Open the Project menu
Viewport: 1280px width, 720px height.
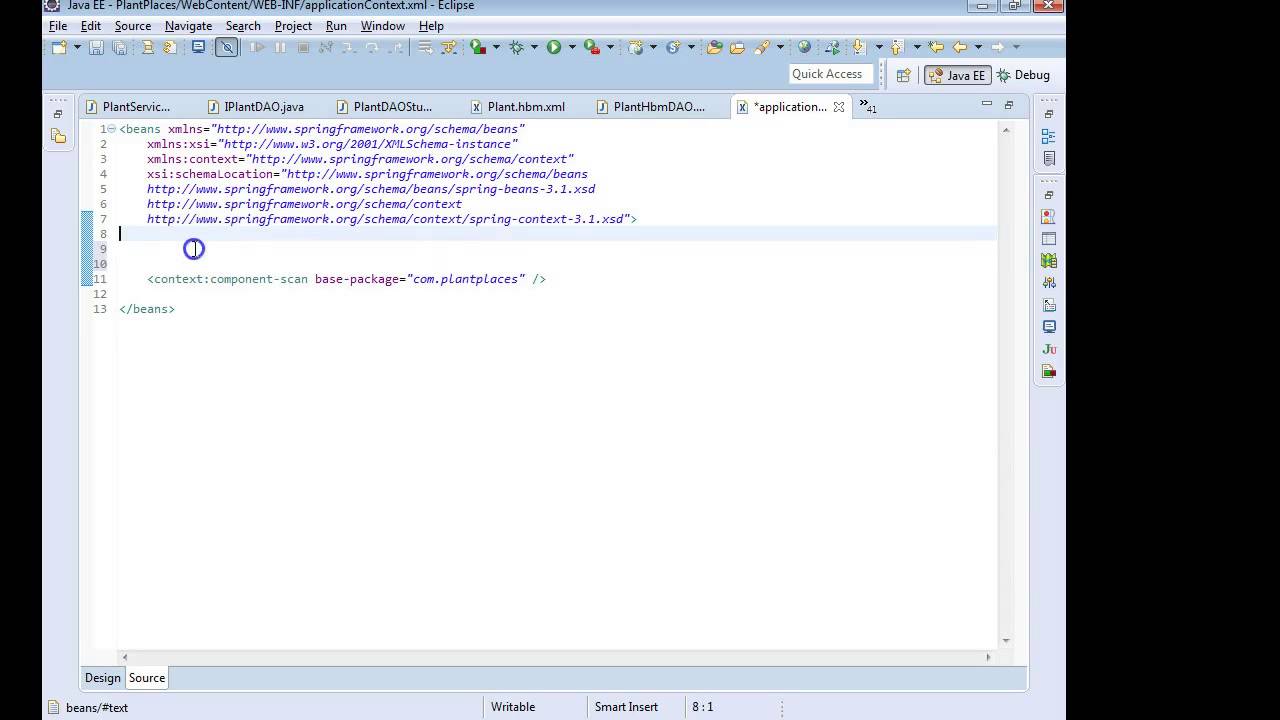click(293, 26)
